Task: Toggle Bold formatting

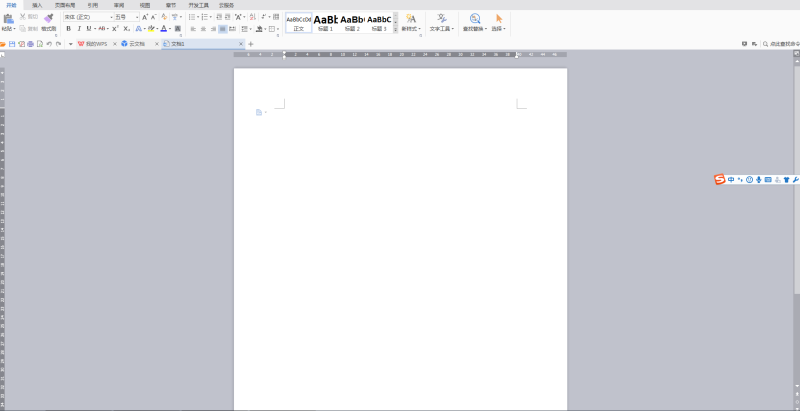Action: click(67, 29)
